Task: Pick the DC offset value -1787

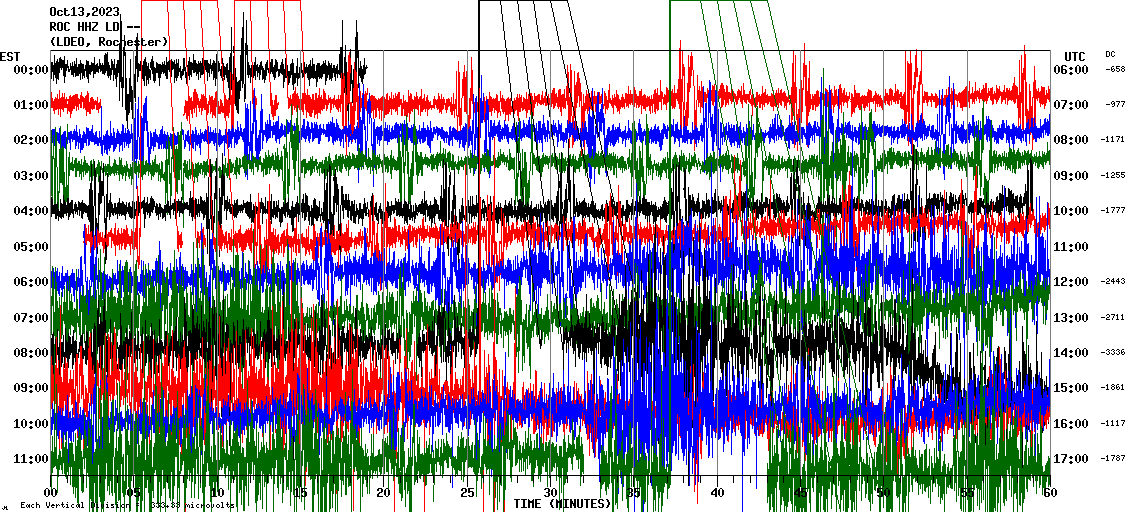Action: pyautogui.click(x=1113, y=458)
